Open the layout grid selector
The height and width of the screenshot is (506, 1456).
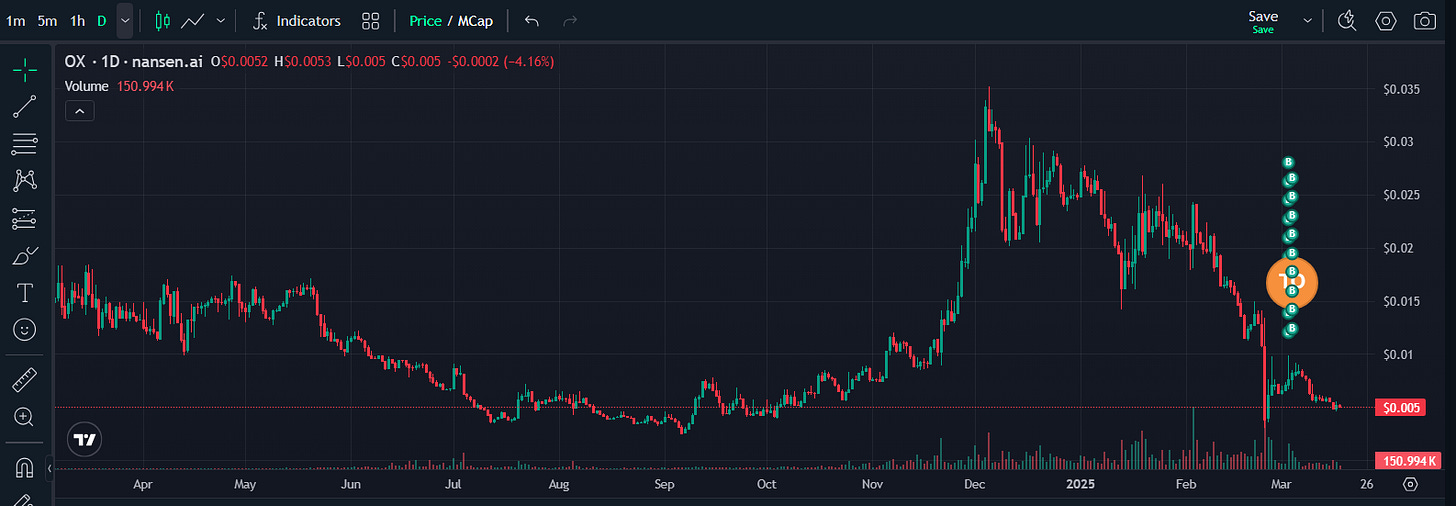point(371,20)
